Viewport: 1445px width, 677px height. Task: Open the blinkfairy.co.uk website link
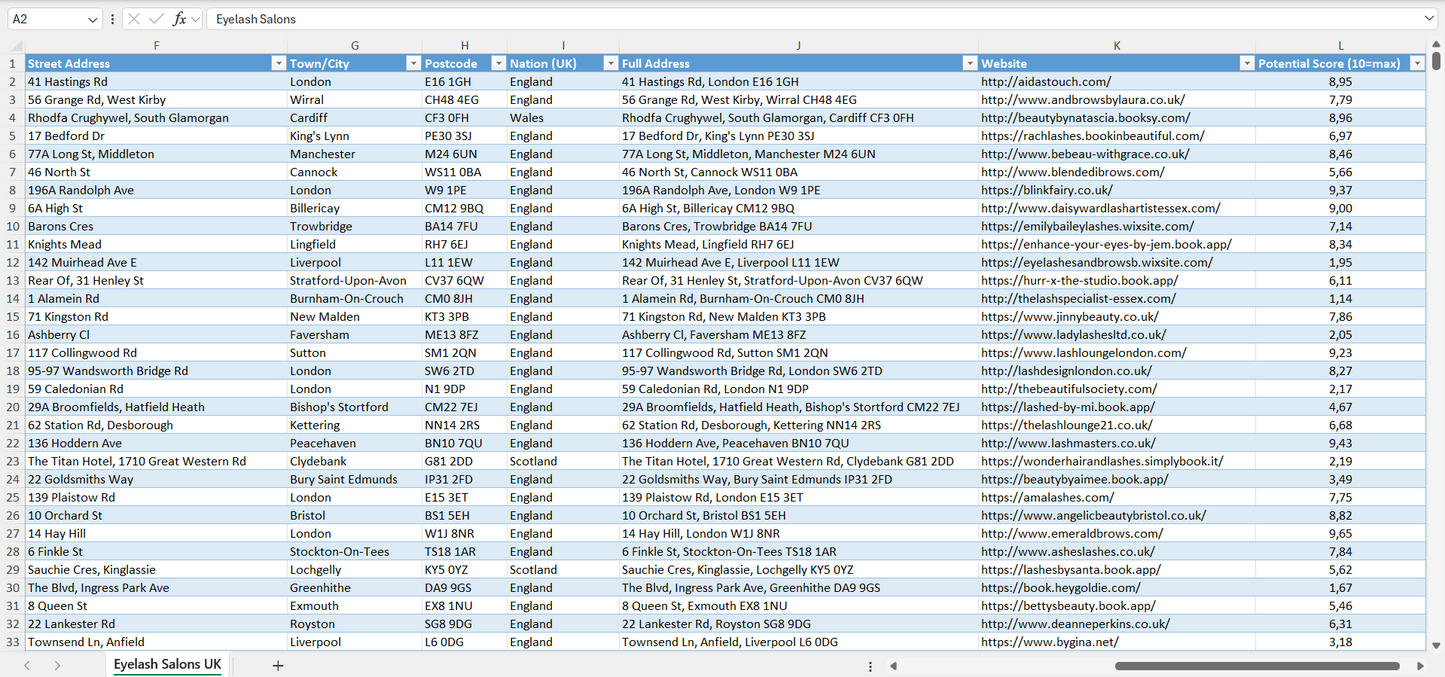pyautogui.click(x=1046, y=190)
